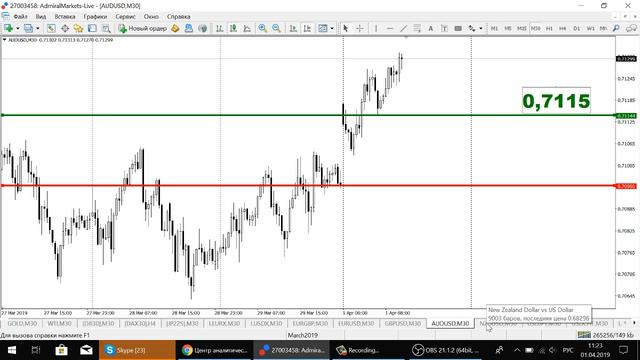Switch timeframe to W1
Viewport: 640px width, 360px height.
(x=591, y=28)
